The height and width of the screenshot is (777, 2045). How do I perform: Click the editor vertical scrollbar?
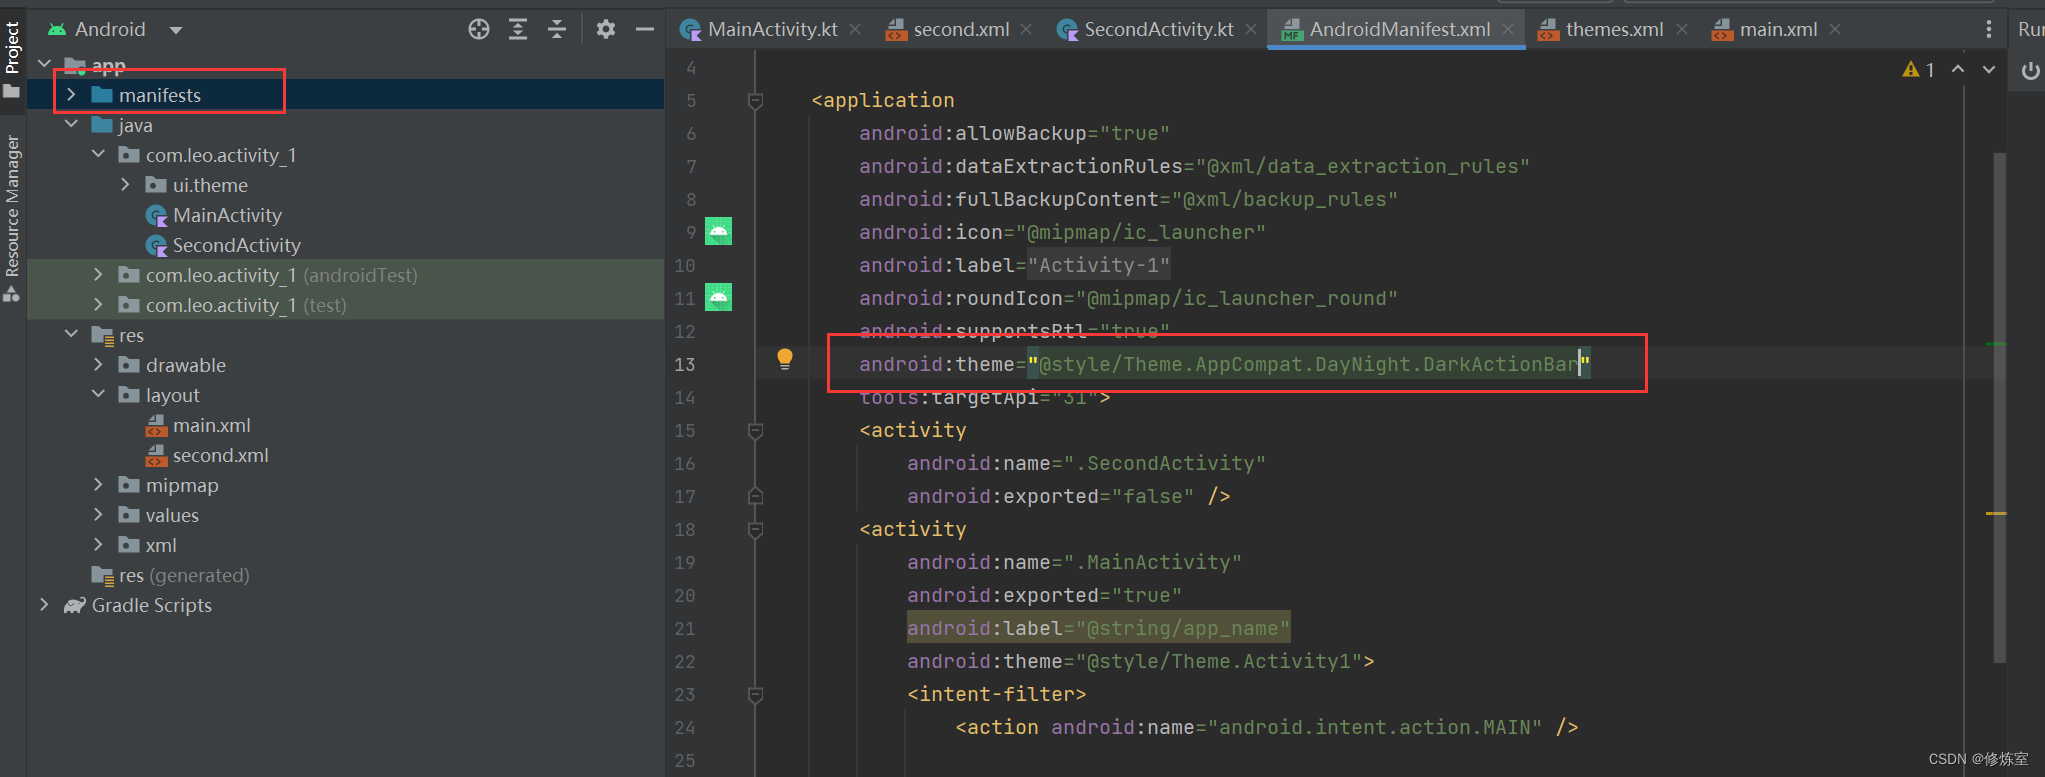[x=1999, y=407]
